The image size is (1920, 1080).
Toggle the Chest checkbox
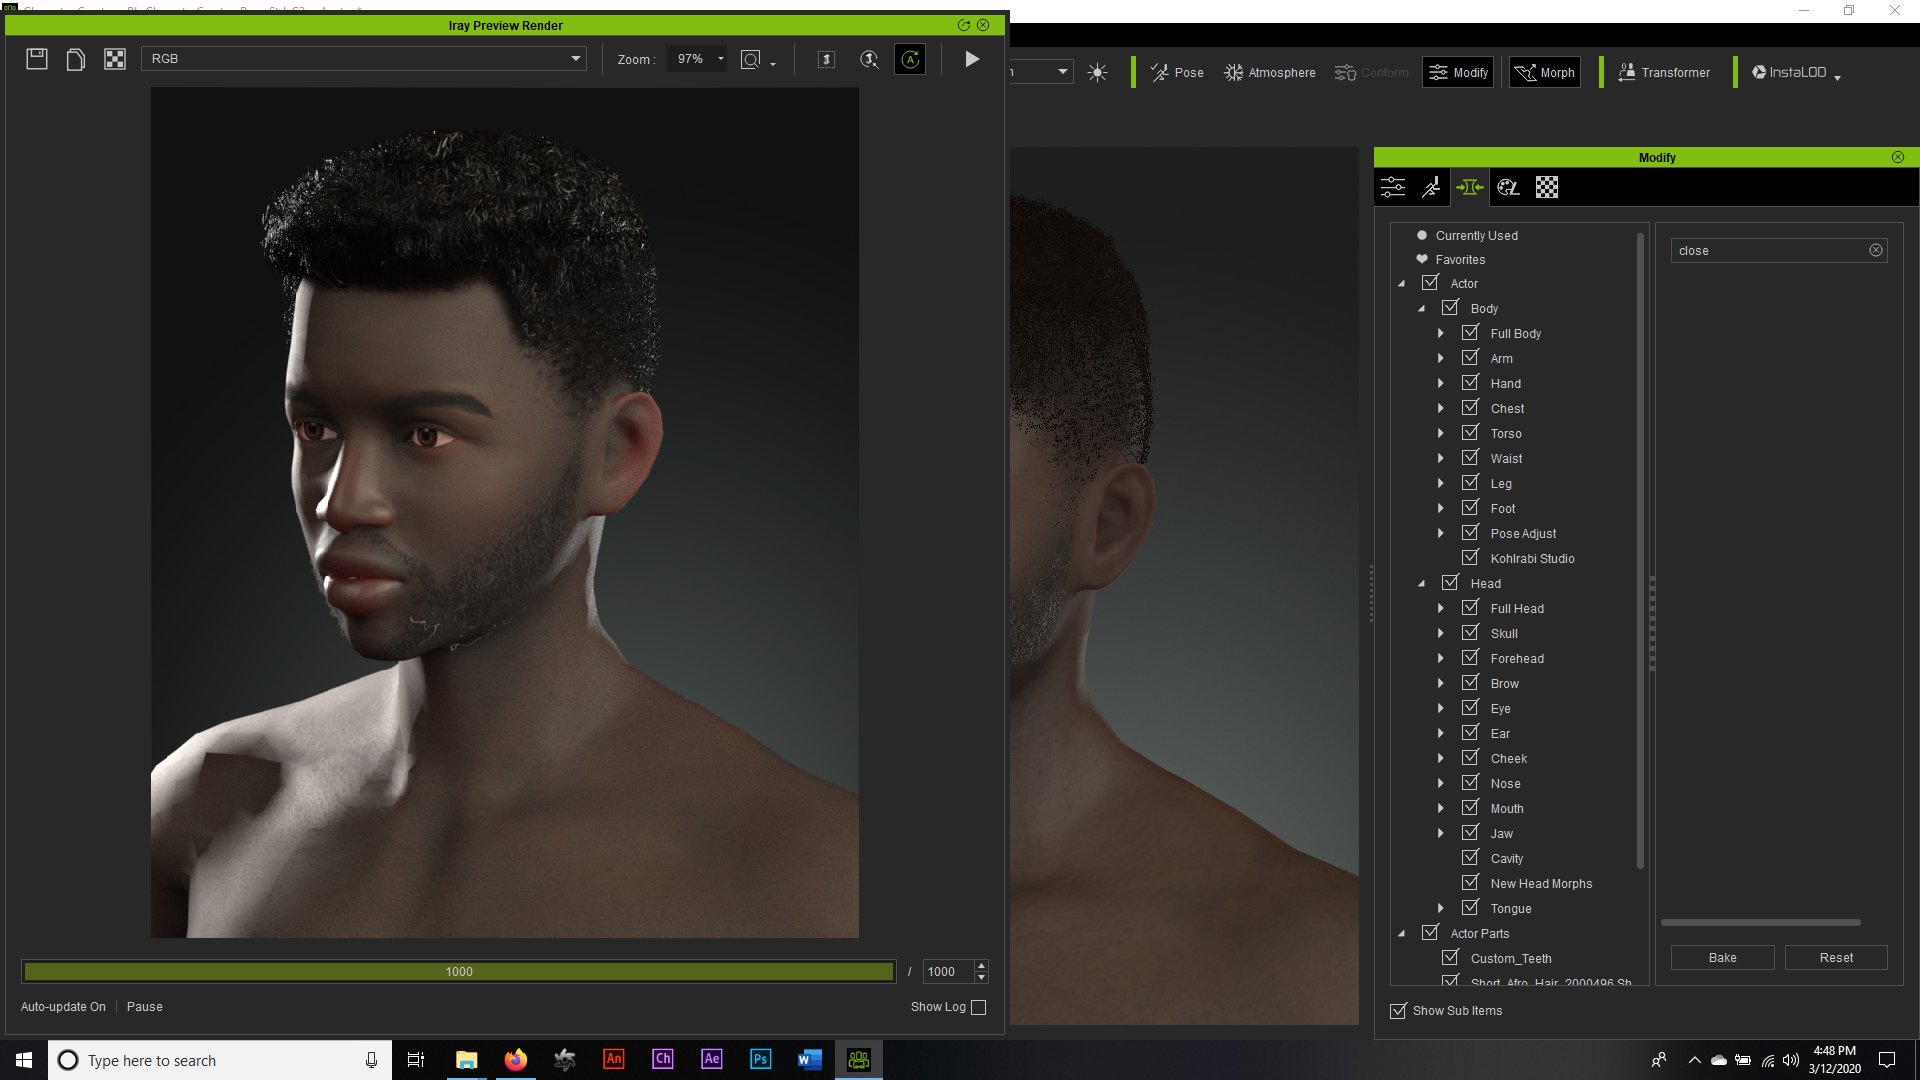click(x=1471, y=408)
